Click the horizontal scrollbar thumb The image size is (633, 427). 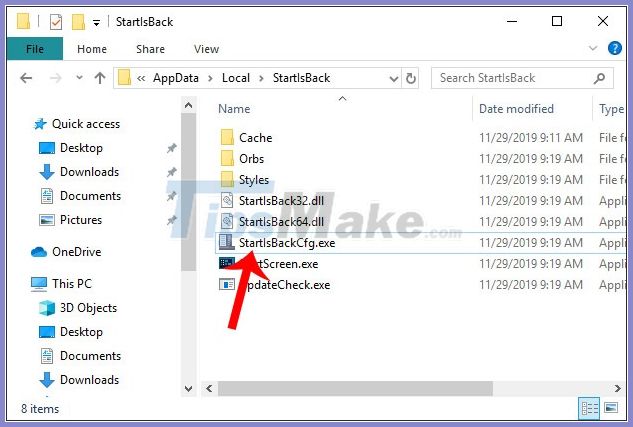pyautogui.click(x=355, y=389)
